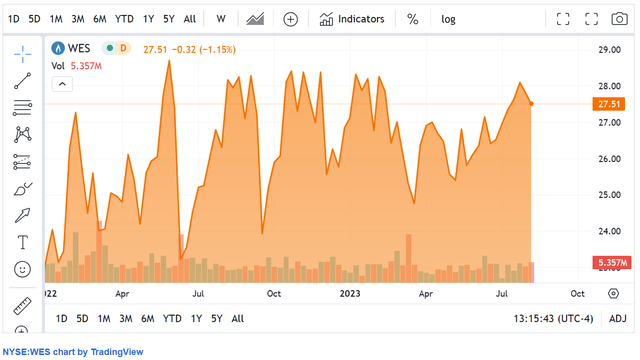This screenshot has width=640, height=360.
Task: Click the red 5.357M volume label
Action: click(x=612, y=262)
